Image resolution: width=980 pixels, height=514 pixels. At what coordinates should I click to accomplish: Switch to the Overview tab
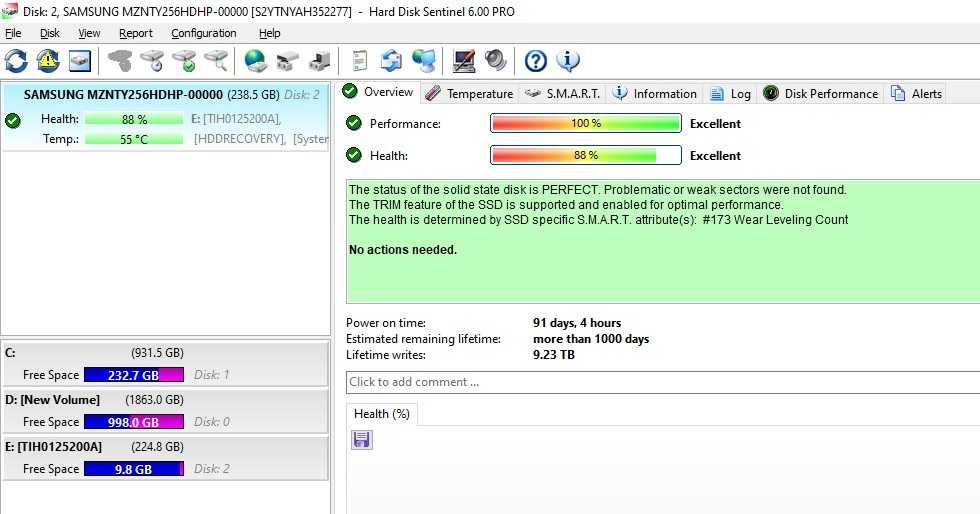pyautogui.click(x=378, y=92)
